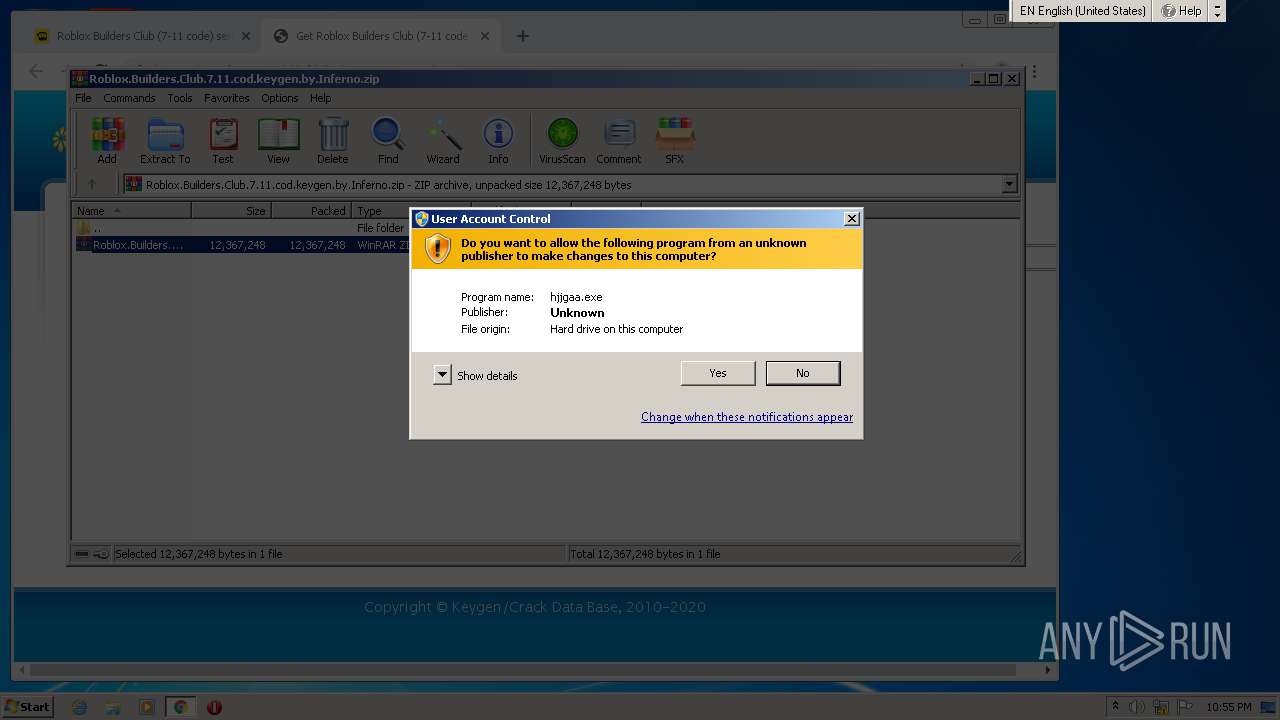The width and height of the screenshot is (1280, 720).
Task: Open Internet Explorer from the taskbar
Action: pos(80,707)
